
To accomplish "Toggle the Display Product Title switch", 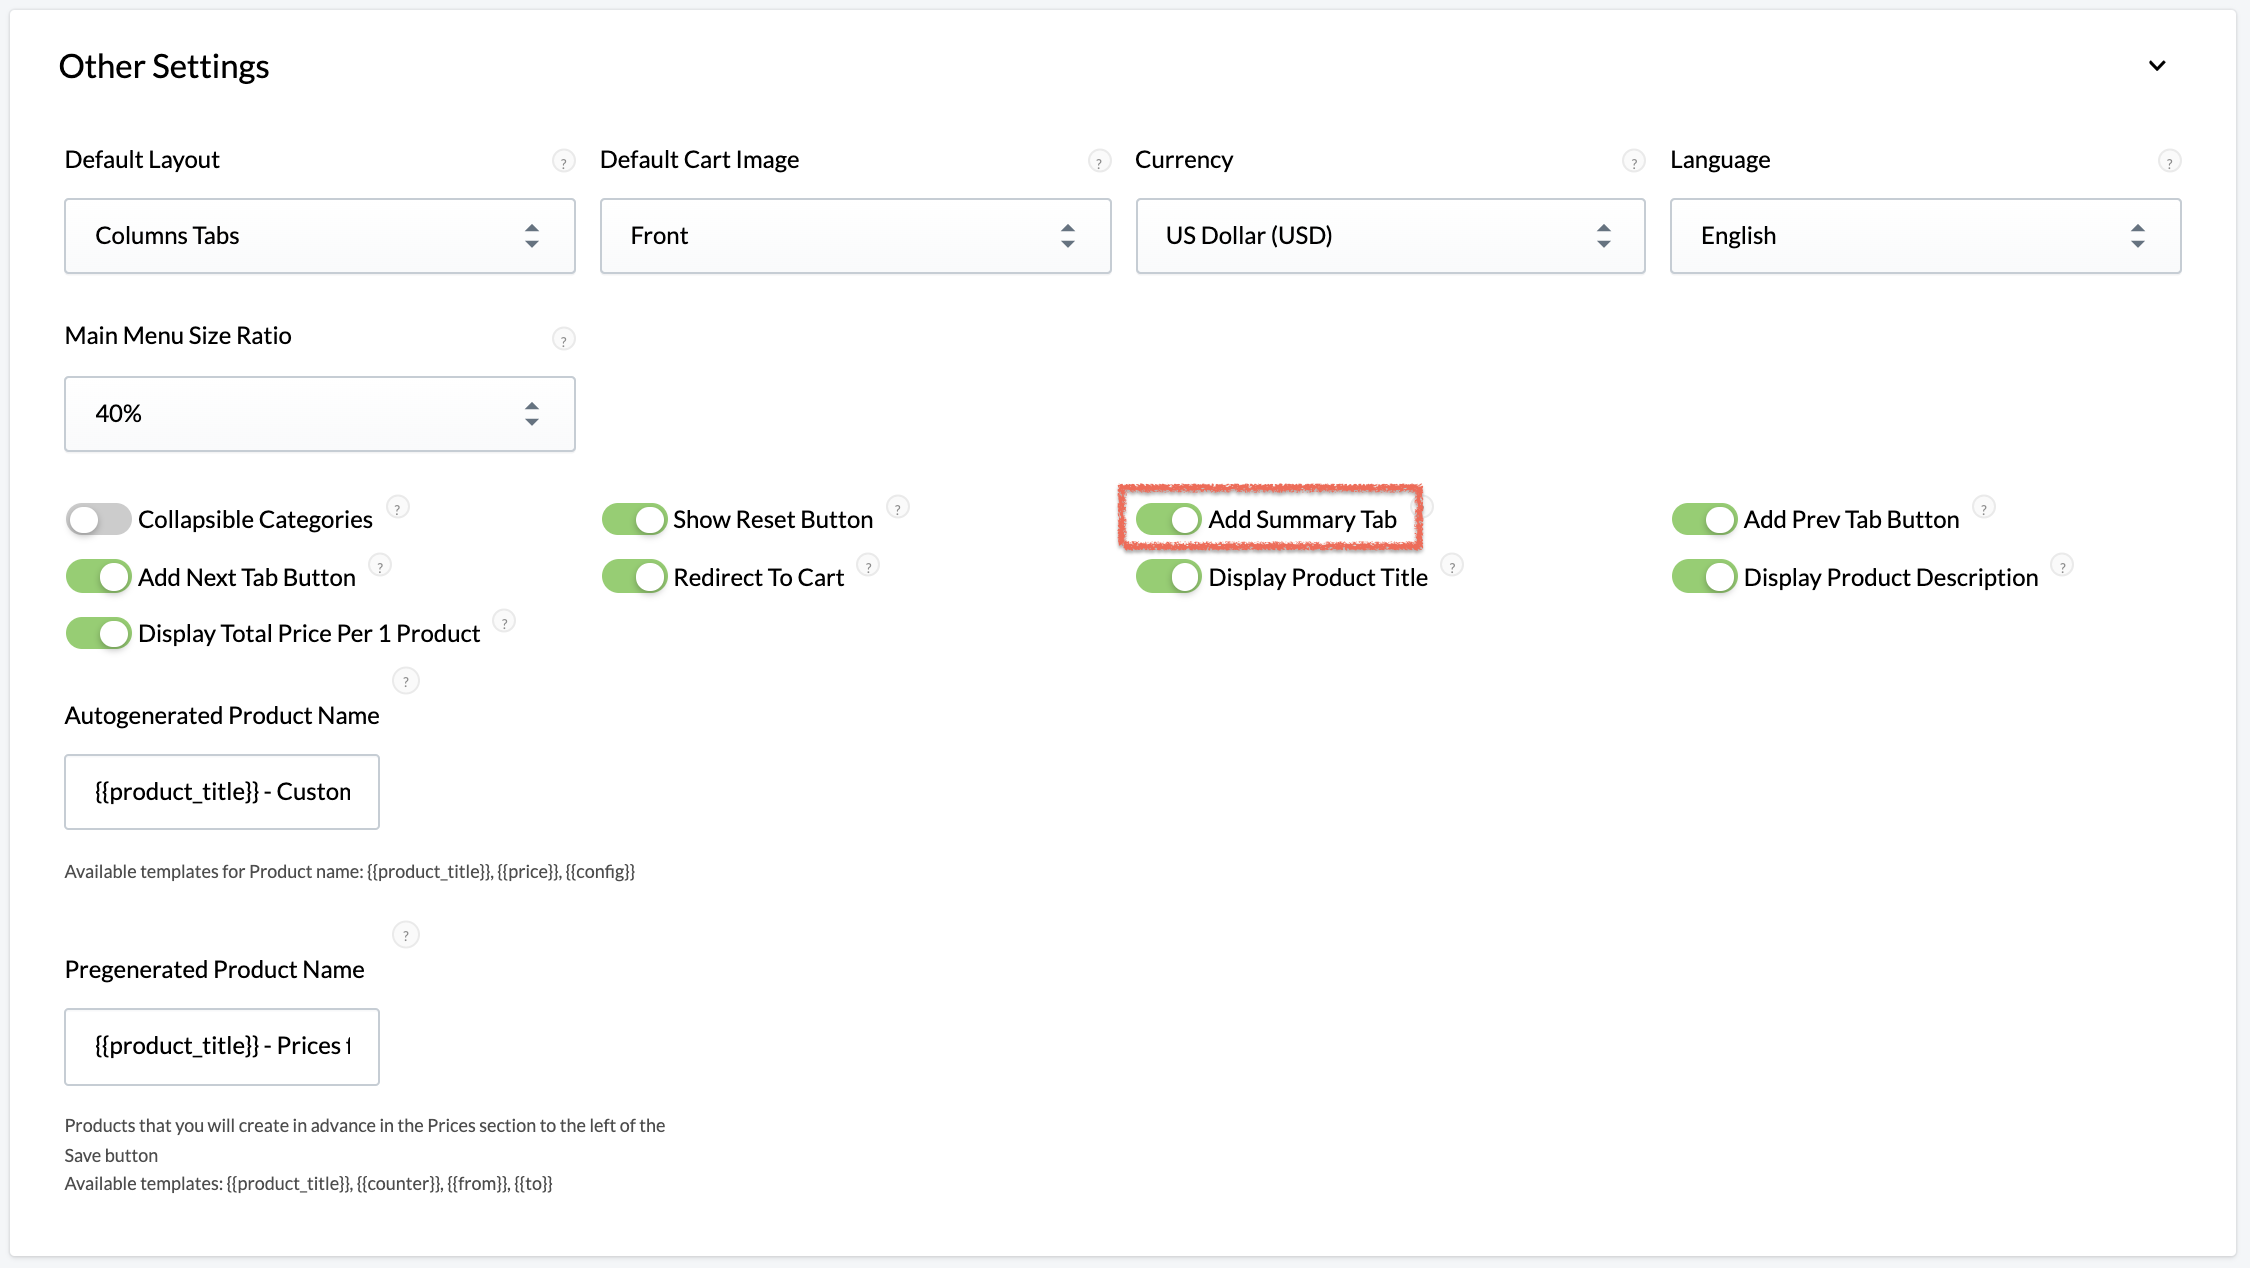I will click(x=1169, y=577).
